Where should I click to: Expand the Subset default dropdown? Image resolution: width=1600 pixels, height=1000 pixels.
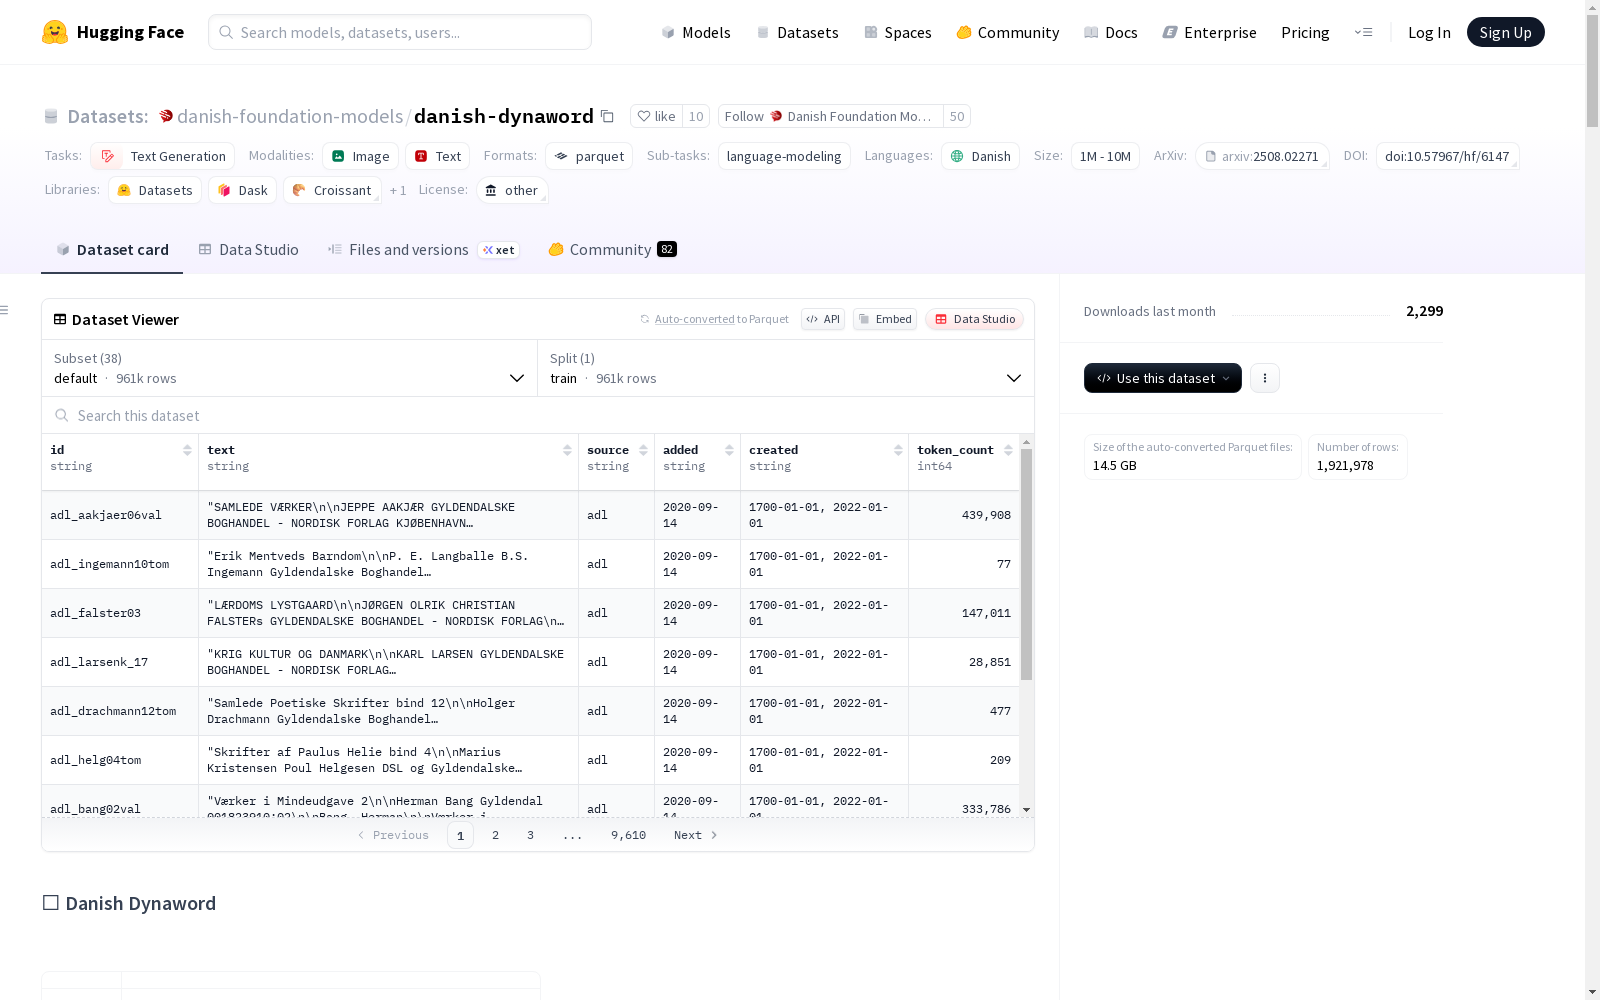[x=290, y=368]
